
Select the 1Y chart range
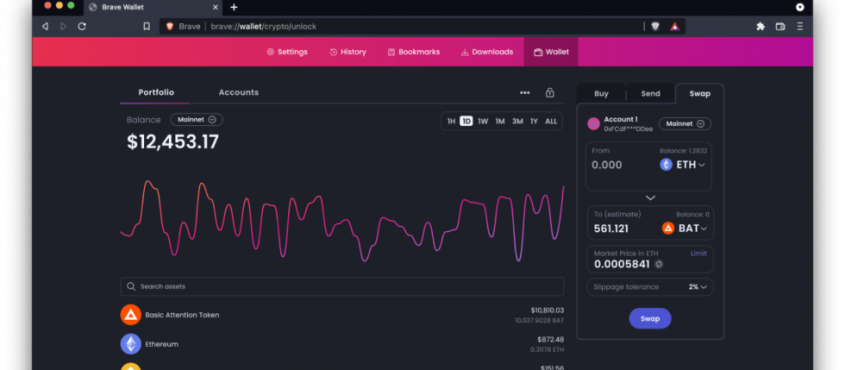(x=534, y=121)
